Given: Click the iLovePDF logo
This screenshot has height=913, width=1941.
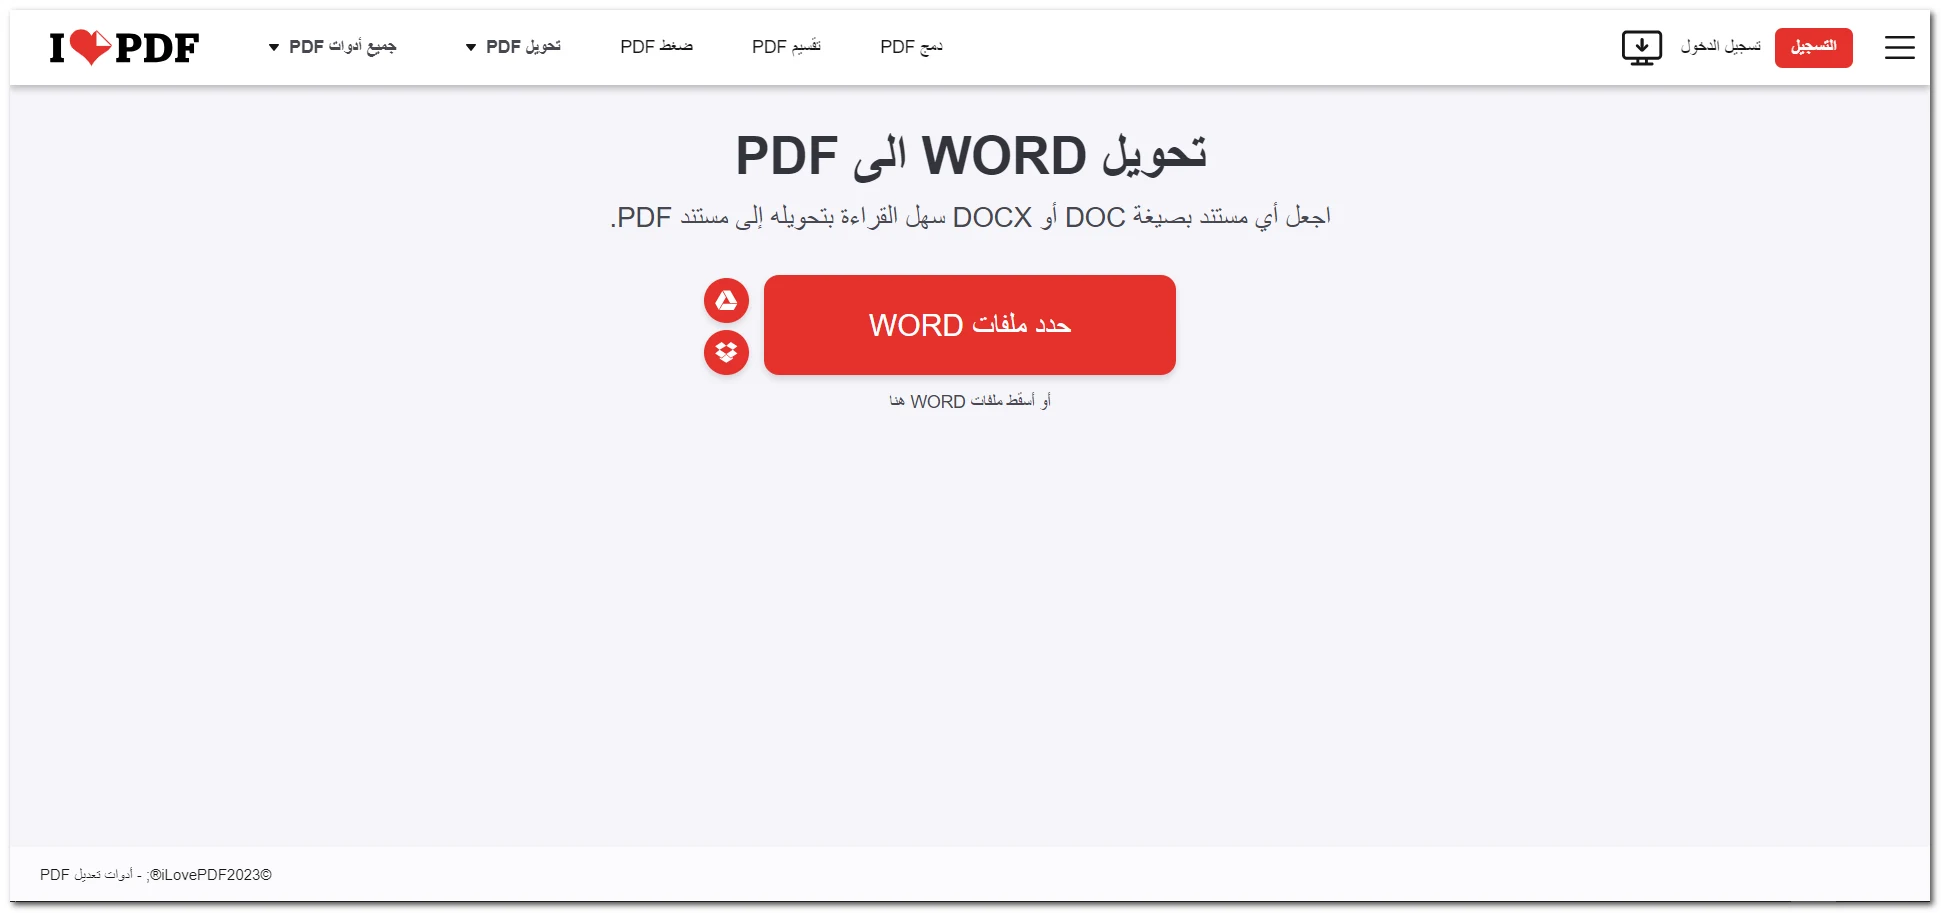Looking at the screenshot, I should pos(124,47).
